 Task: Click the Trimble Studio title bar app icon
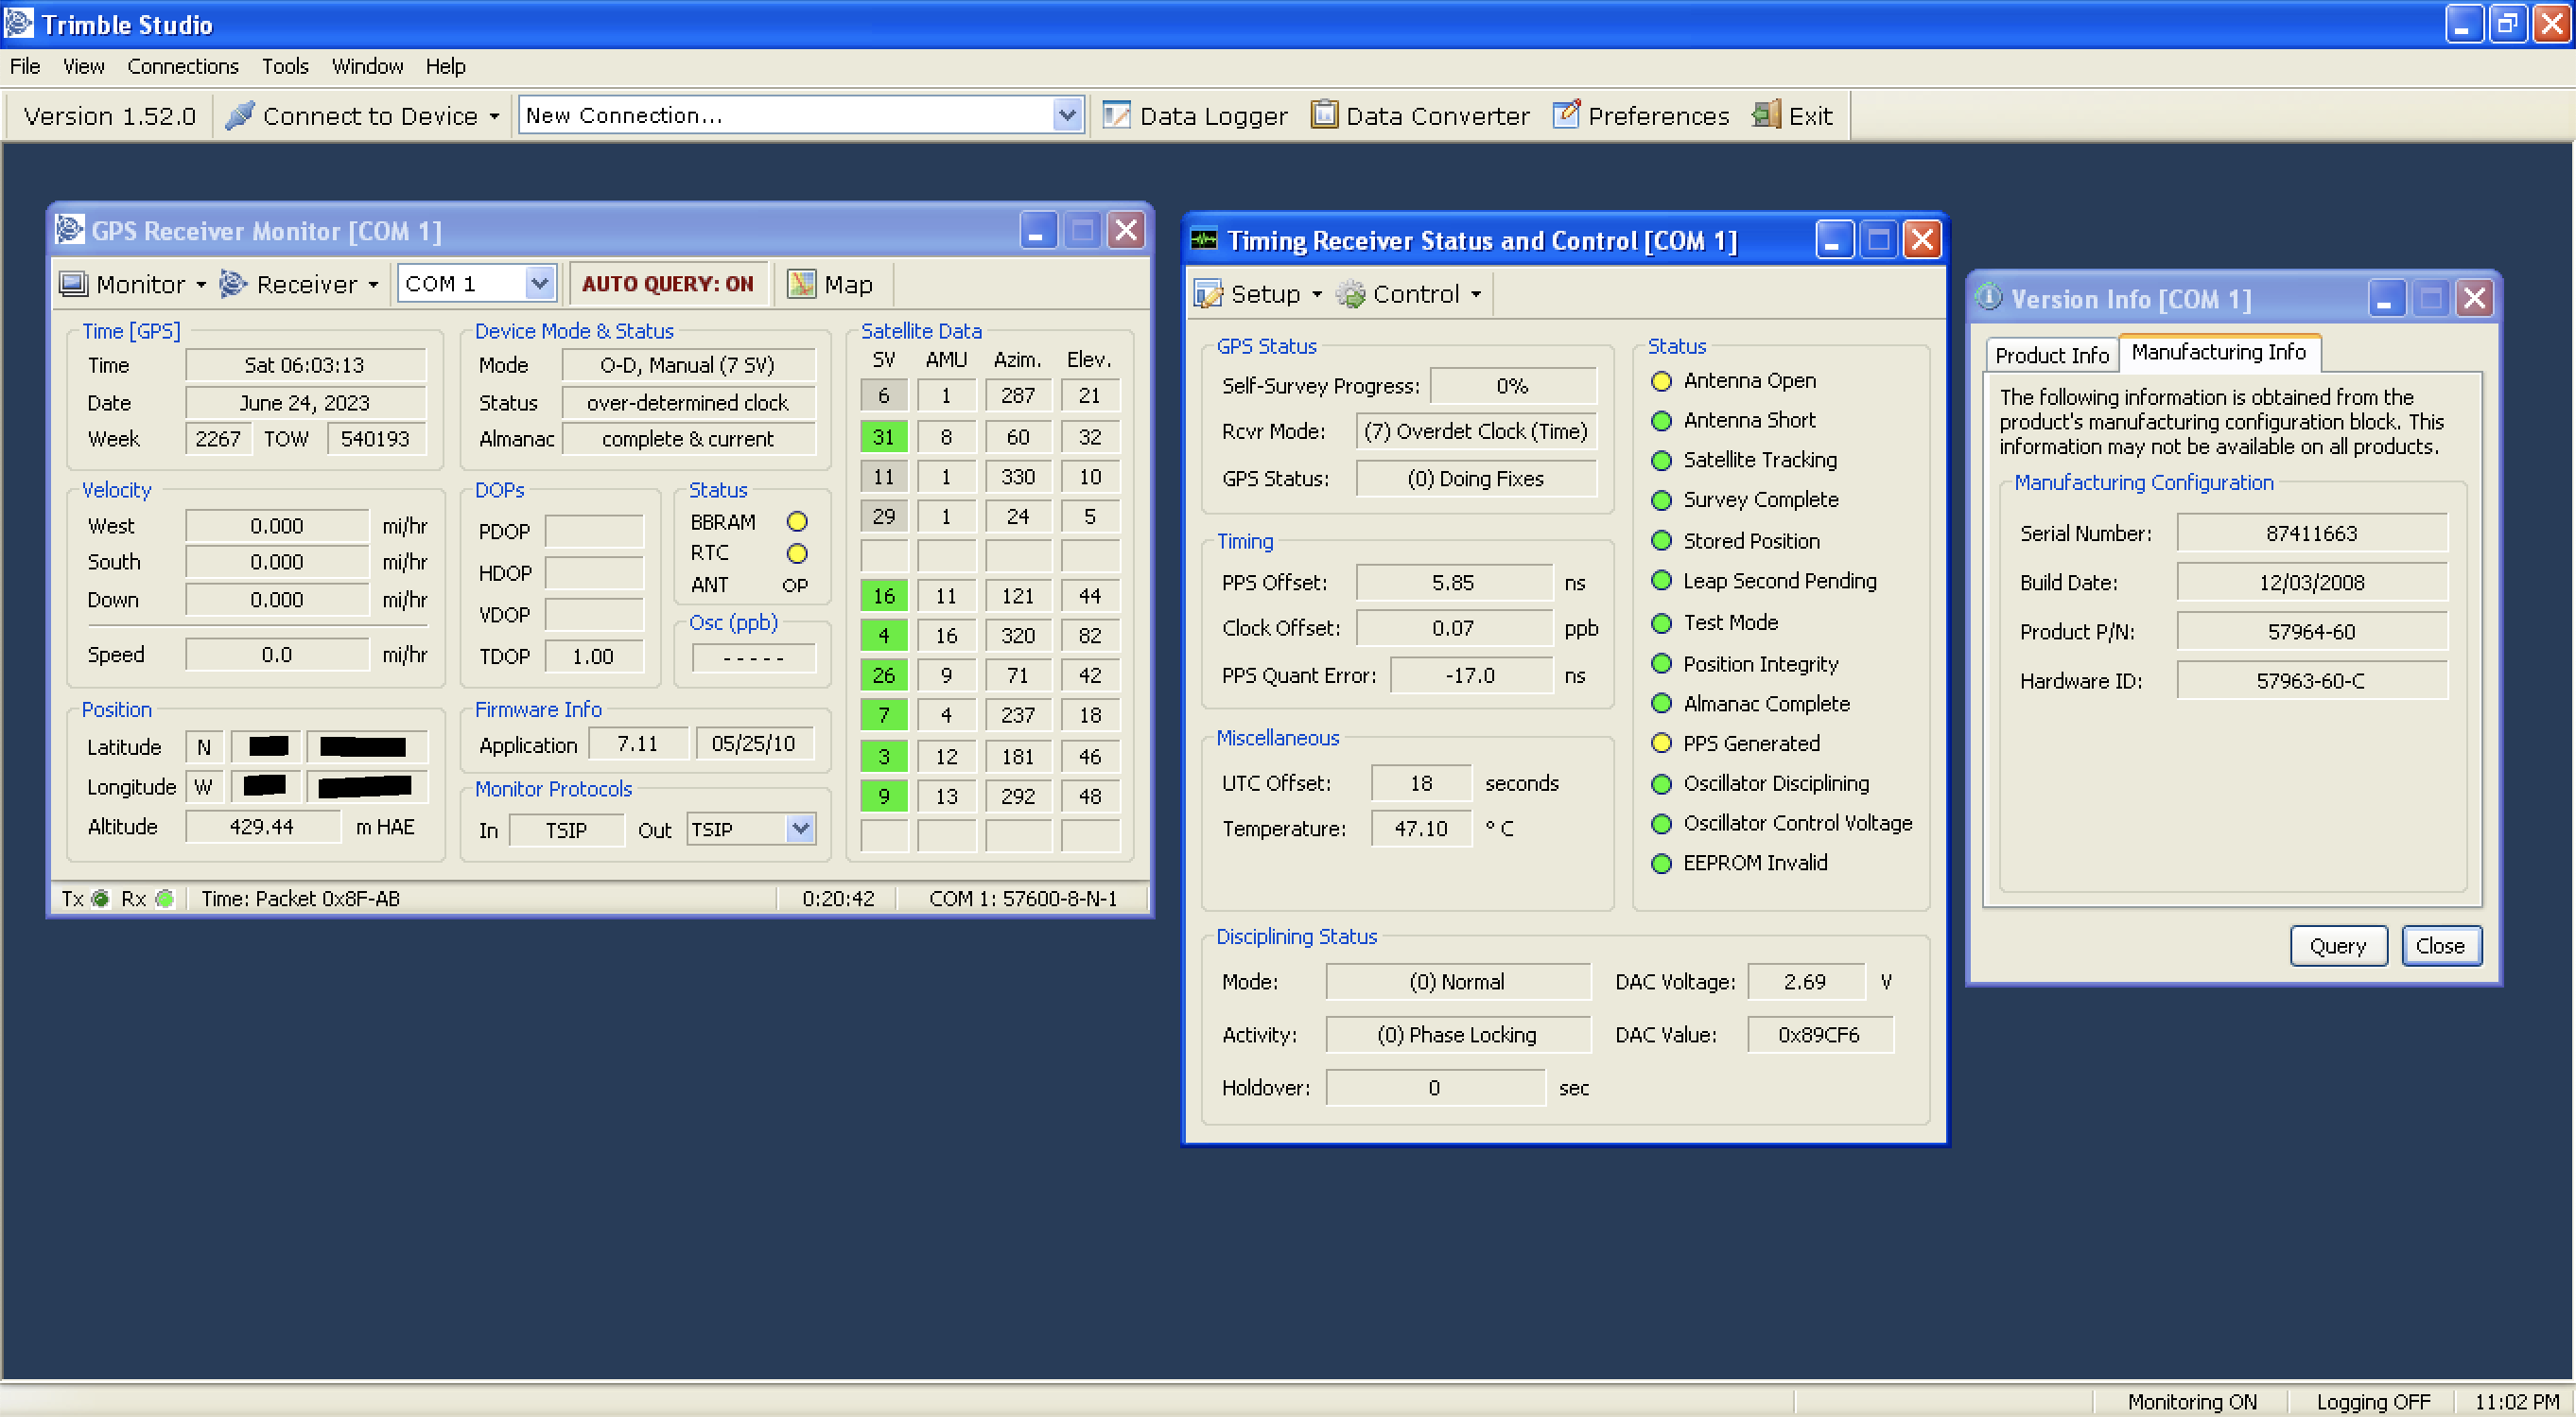(x=19, y=23)
